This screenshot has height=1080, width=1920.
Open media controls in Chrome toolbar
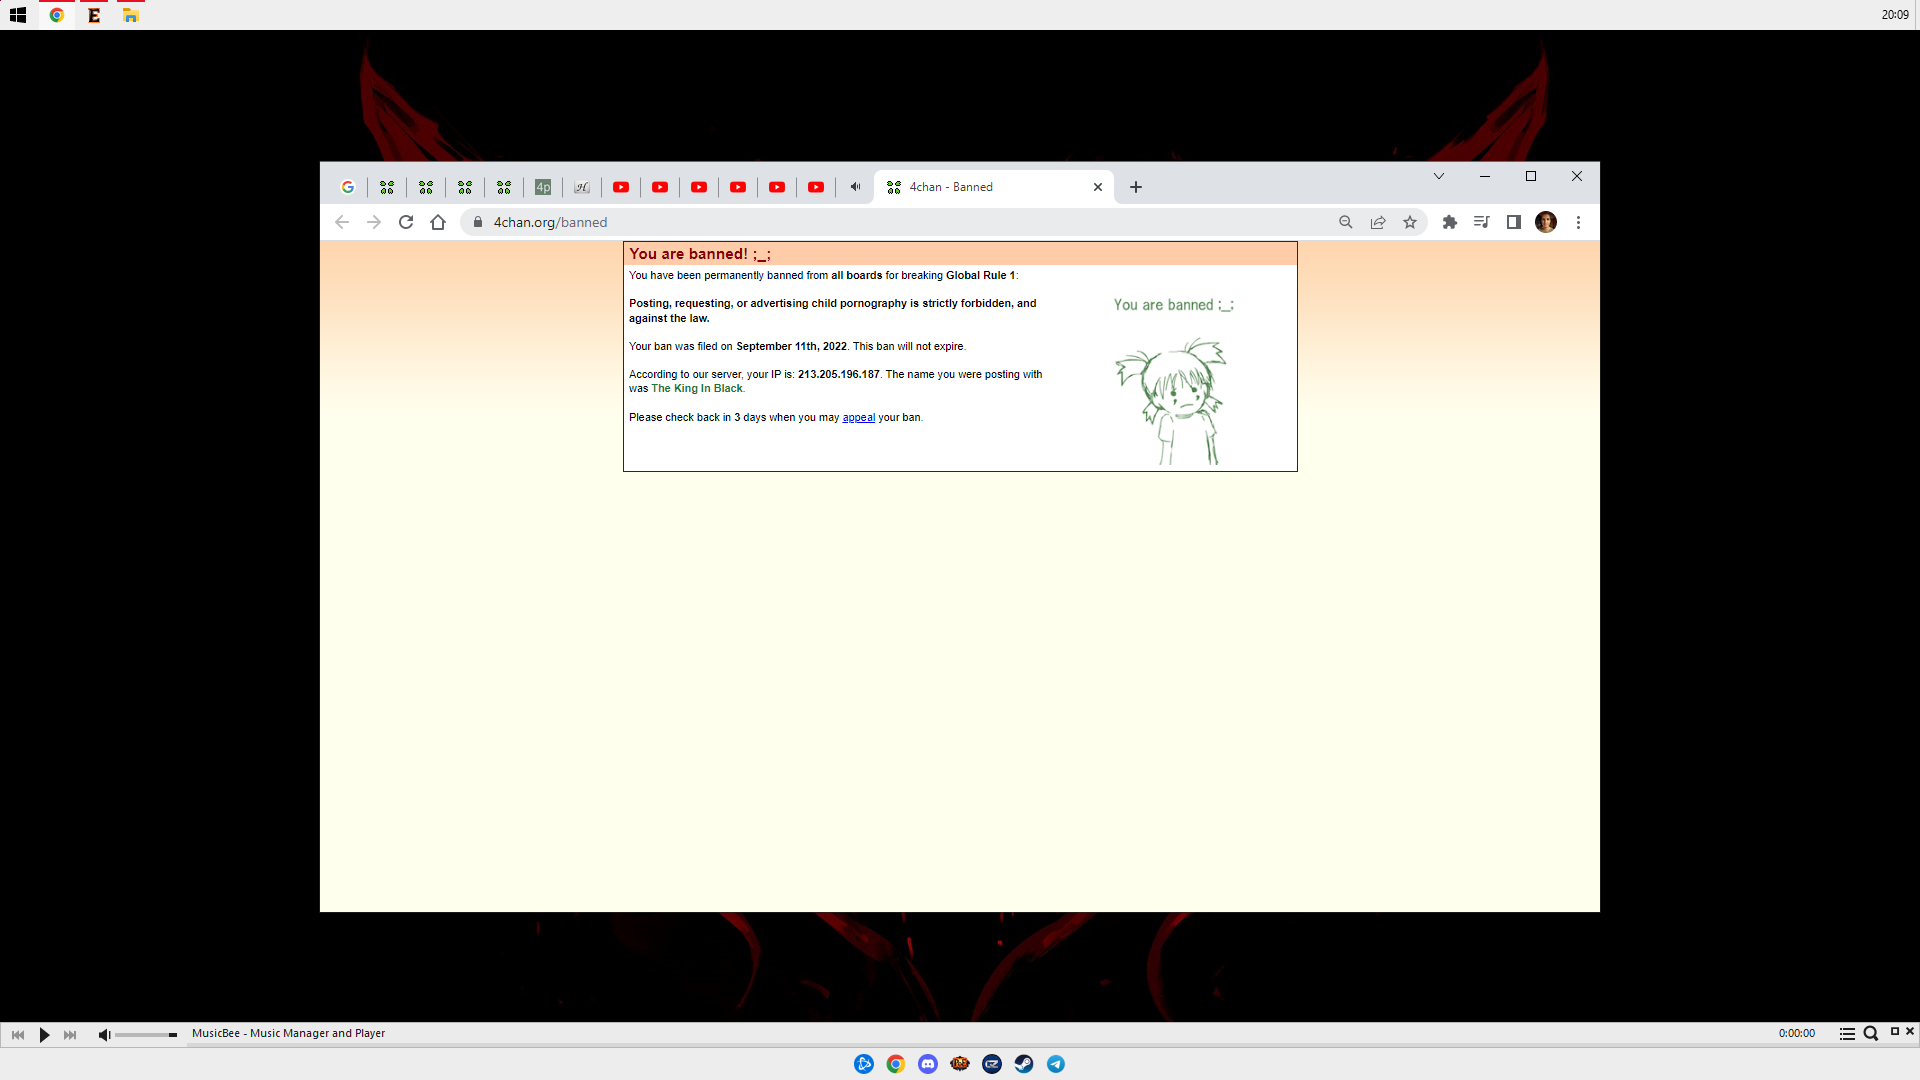tap(1482, 222)
